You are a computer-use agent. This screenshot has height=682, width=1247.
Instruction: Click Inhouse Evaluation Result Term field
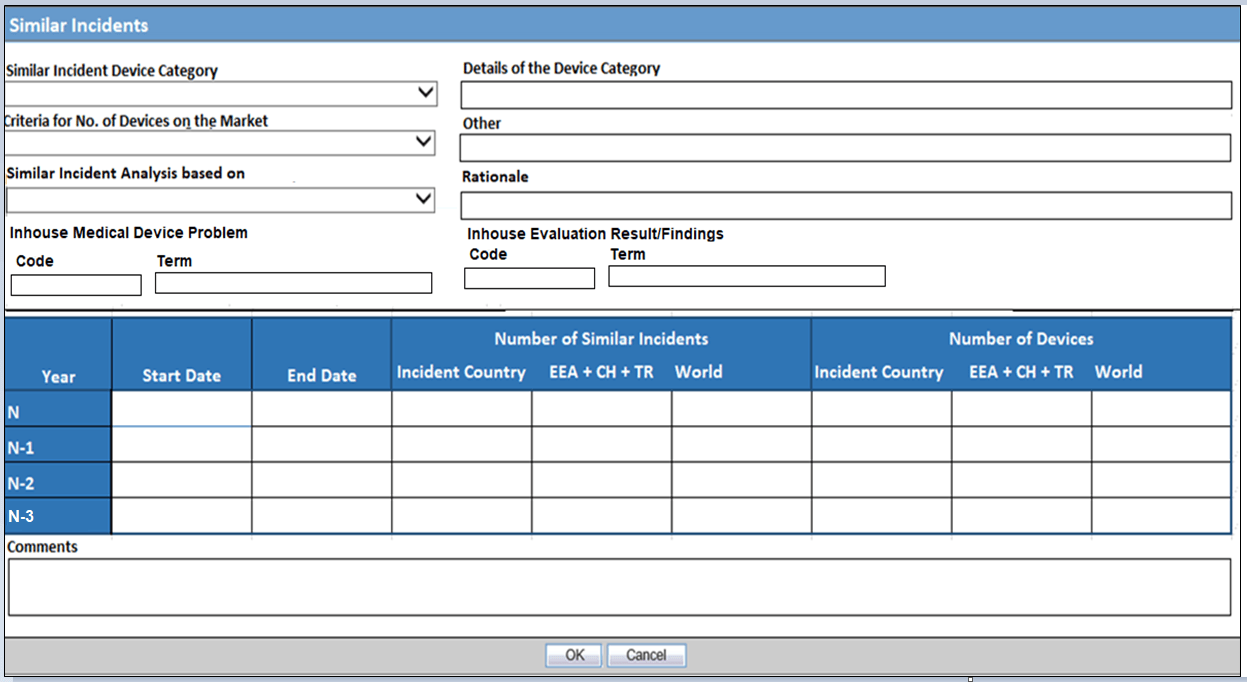[747, 276]
